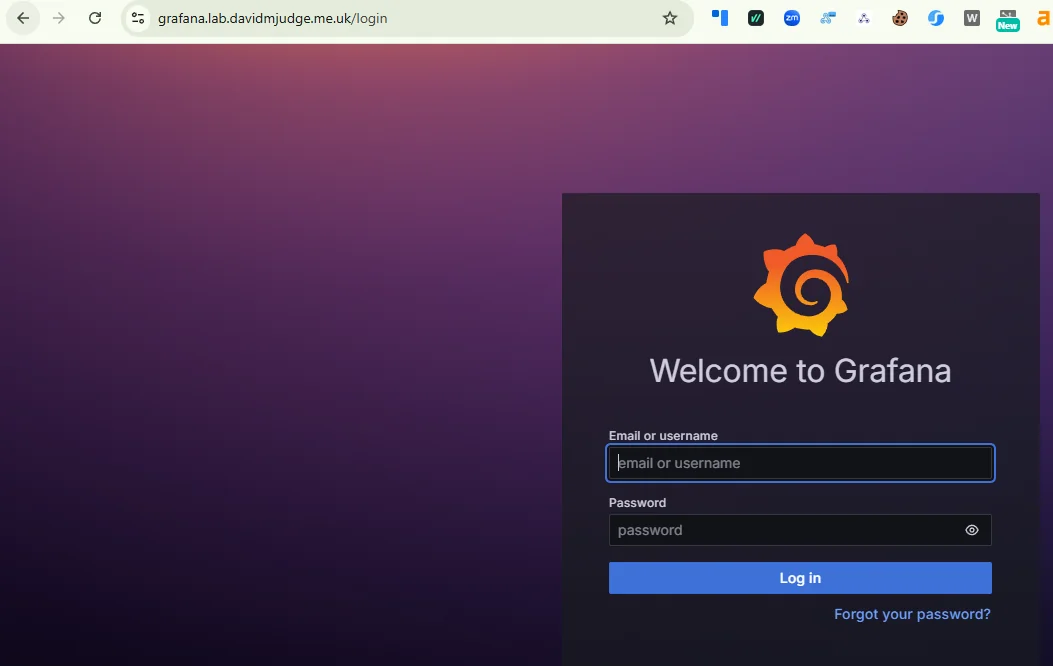Click the 'Email or username' label
This screenshot has width=1053, height=666.
pyautogui.click(x=663, y=436)
